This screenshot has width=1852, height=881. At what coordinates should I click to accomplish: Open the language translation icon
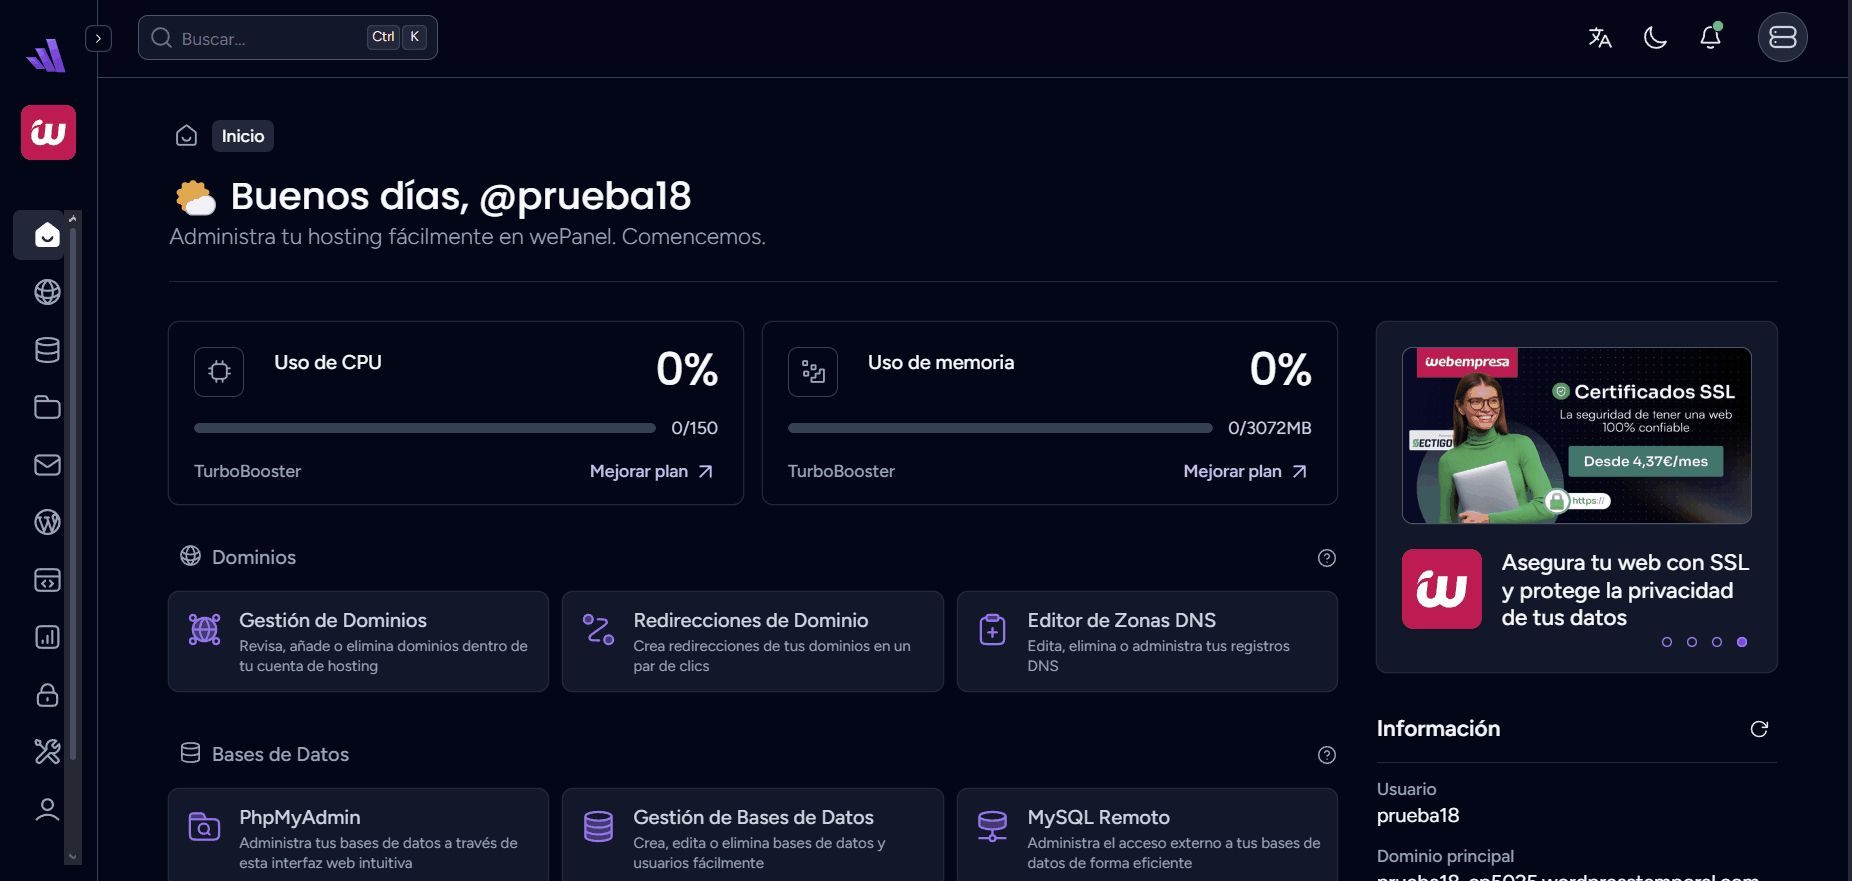point(1600,38)
